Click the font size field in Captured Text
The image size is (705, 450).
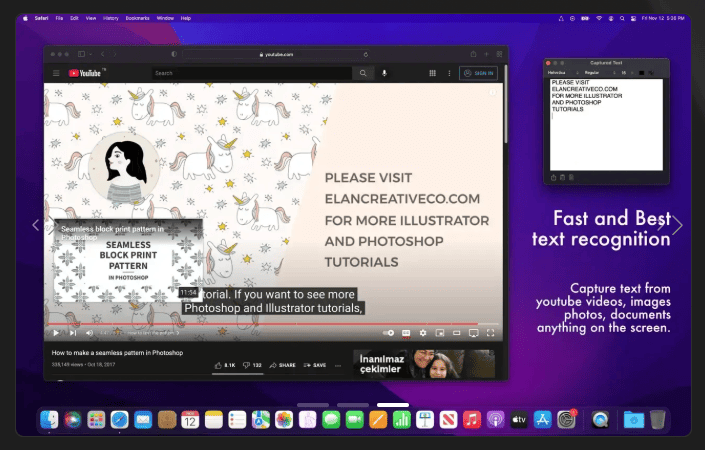tap(624, 73)
